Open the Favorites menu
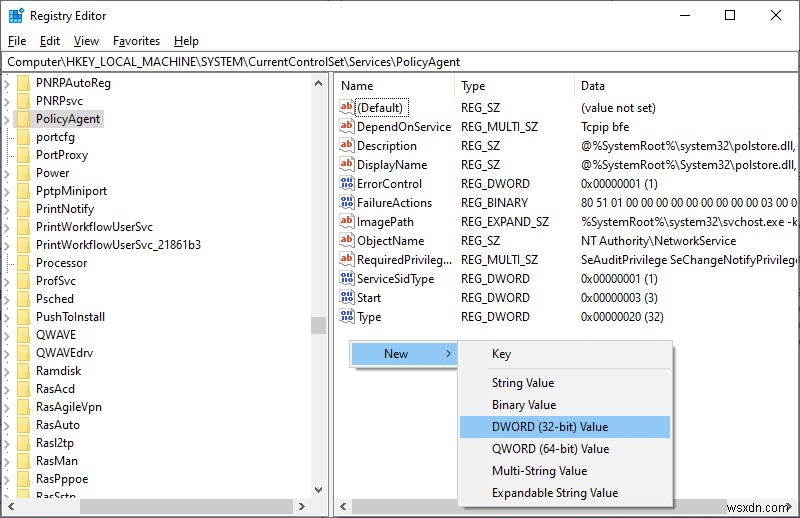Image resolution: width=800 pixels, height=518 pixels. point(136,41)
